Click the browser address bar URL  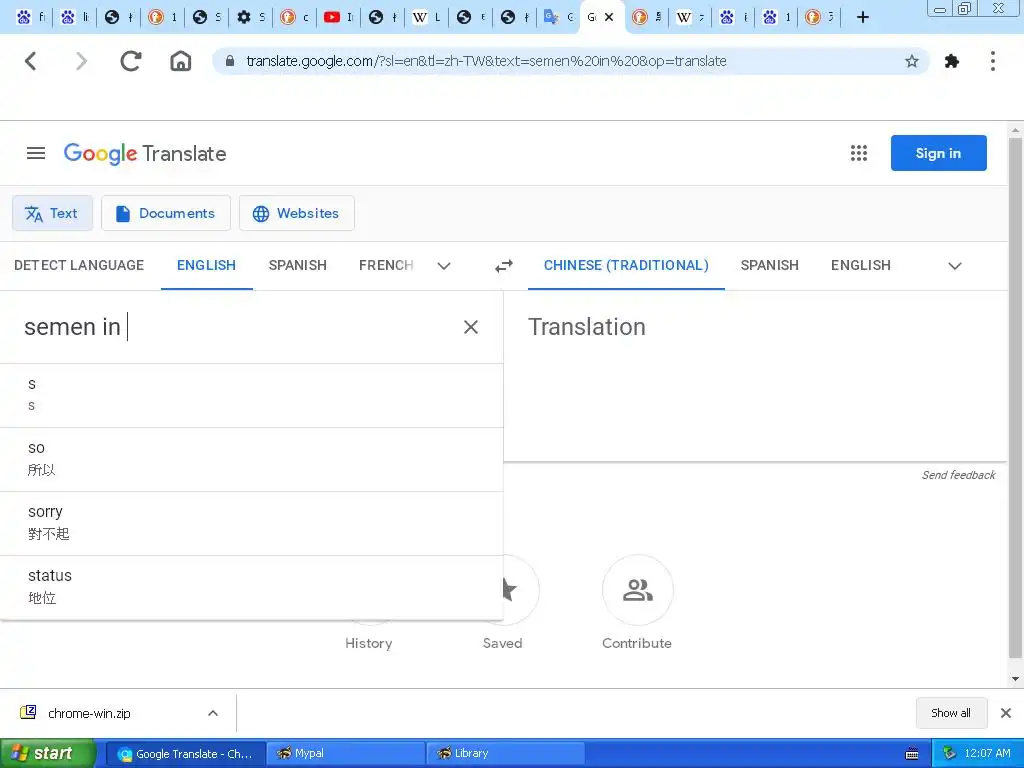pos(486,61)
